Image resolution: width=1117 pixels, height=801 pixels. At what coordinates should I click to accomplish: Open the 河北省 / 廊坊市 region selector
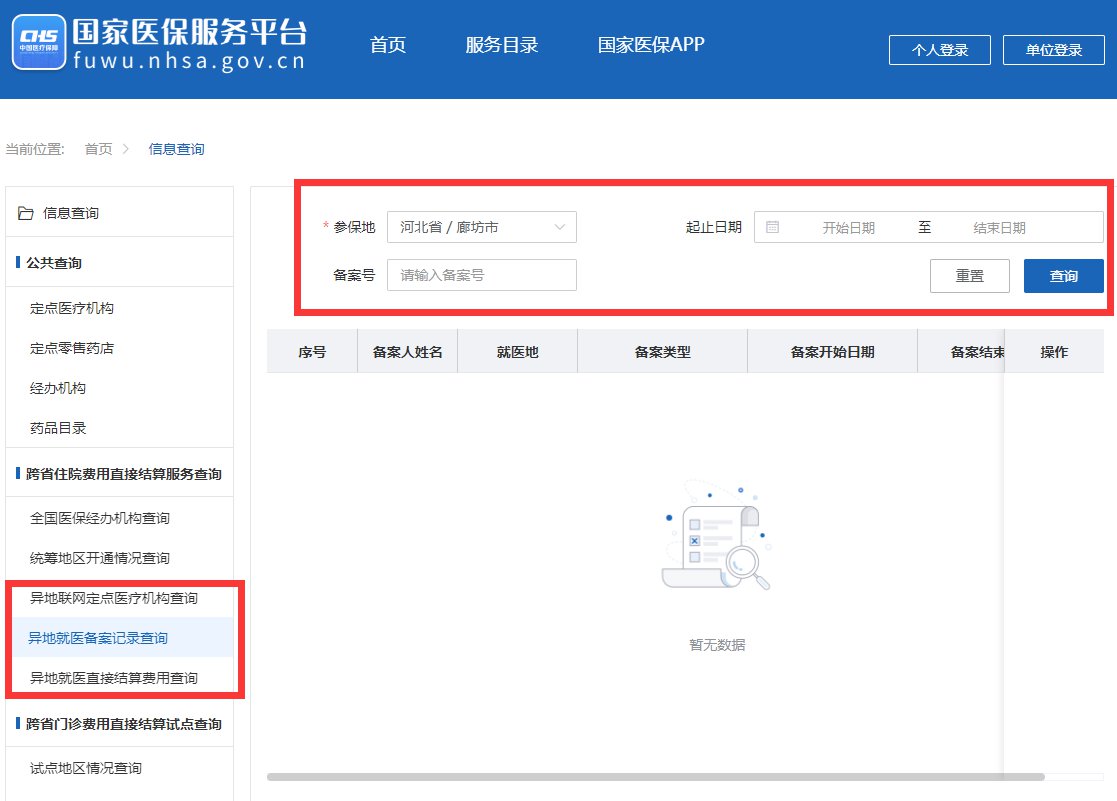point(470,227)
